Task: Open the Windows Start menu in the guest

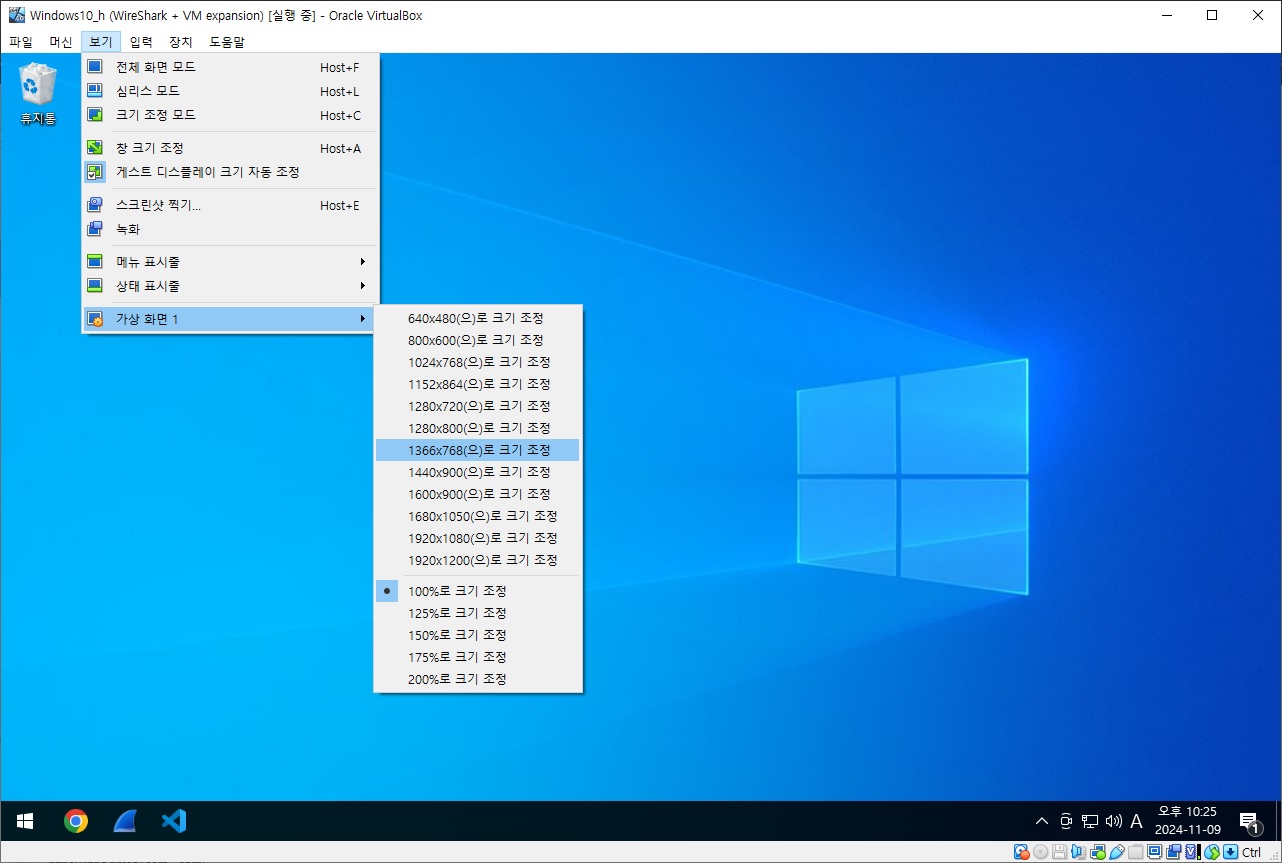Action: (x=26, y=822)
